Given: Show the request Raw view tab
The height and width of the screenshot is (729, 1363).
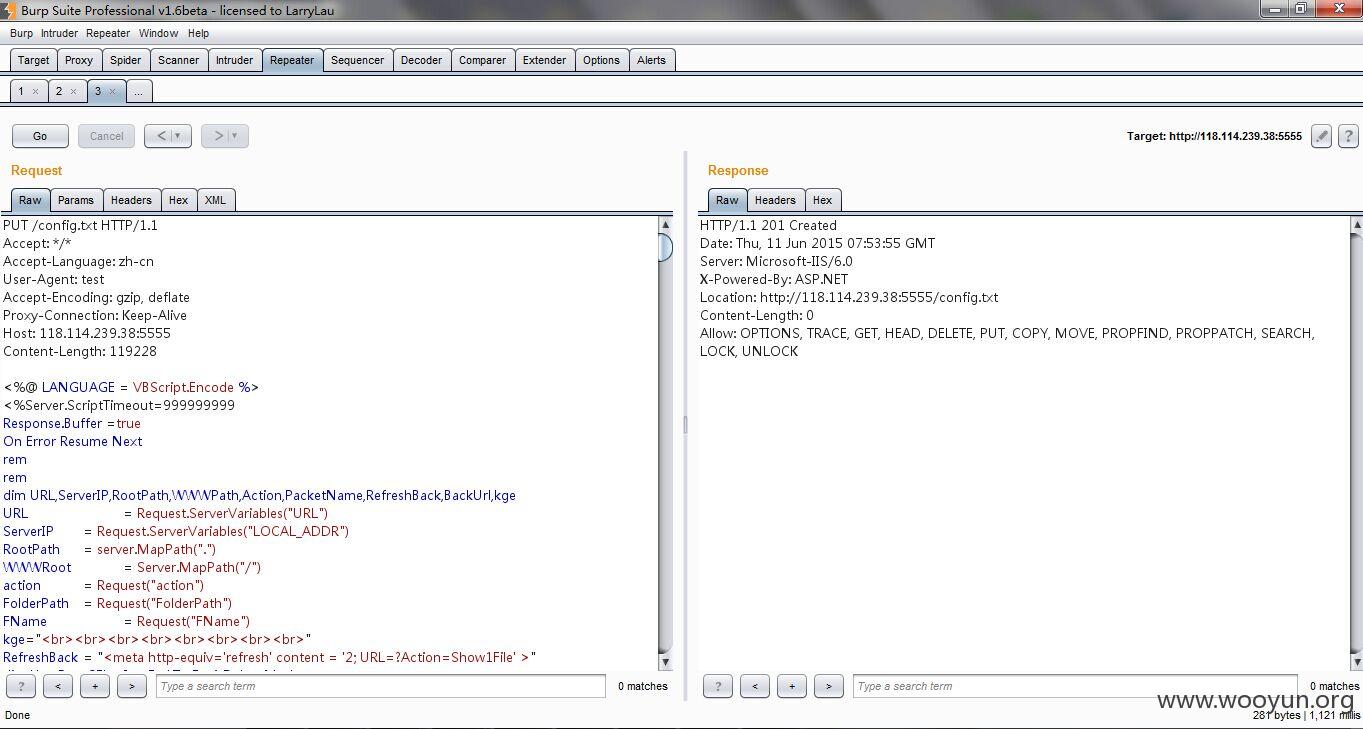Looking at the screenshot, I should [30, 200].
